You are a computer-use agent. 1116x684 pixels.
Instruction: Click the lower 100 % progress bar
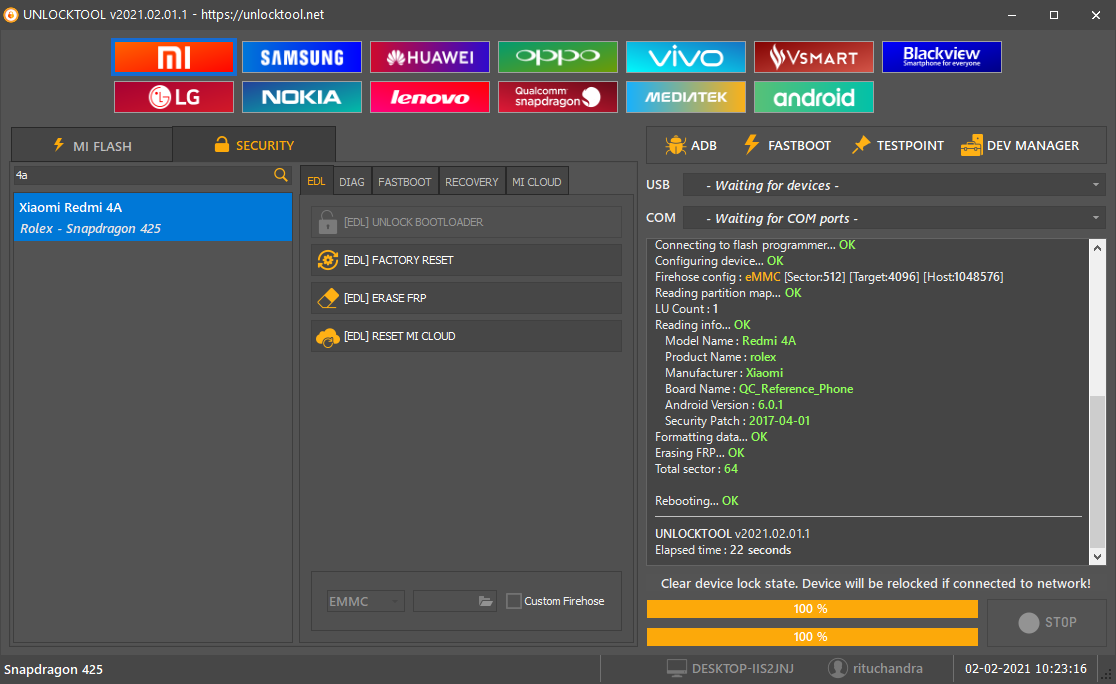[812, 636]
